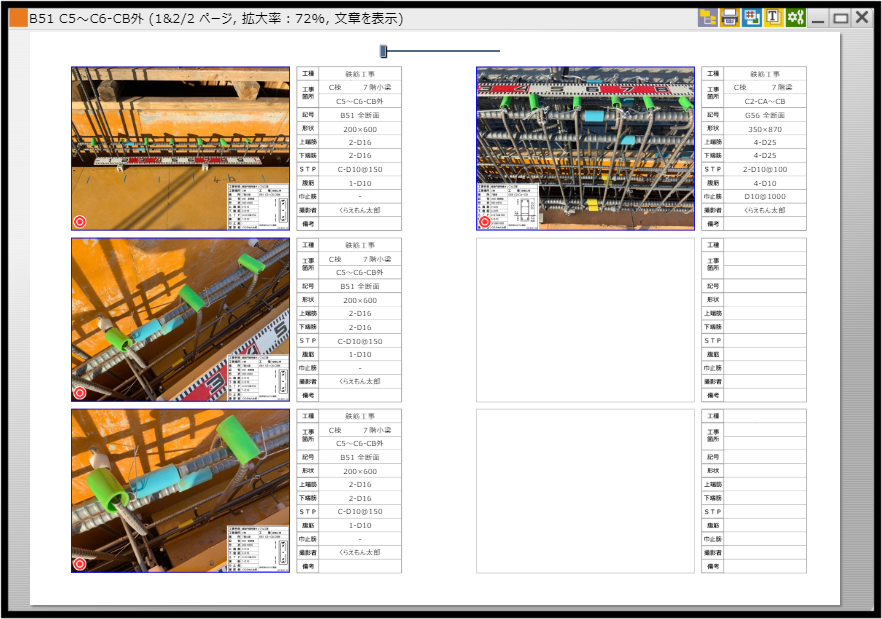Click '200×600' beside the middle-left photo
This screenshot has width=882, height=619.
(x=360, y=300)
